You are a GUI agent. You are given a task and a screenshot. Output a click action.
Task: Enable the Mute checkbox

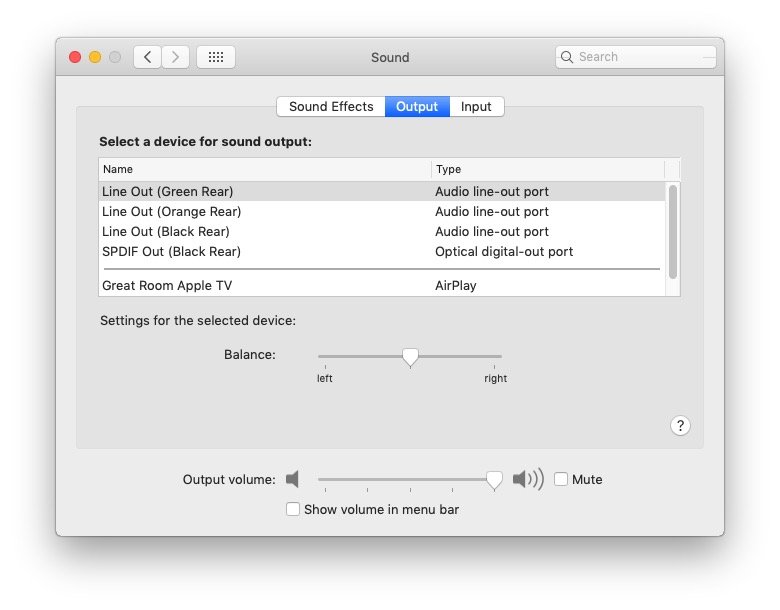point(561,479)
